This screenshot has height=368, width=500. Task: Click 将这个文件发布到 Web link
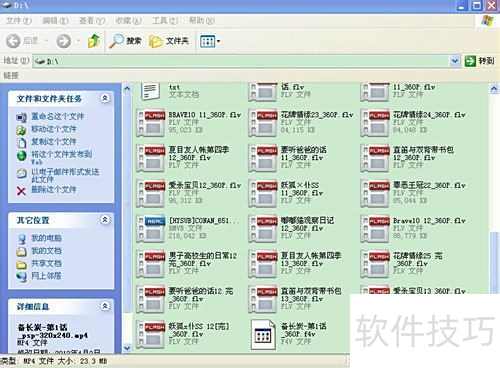(62, 158)
